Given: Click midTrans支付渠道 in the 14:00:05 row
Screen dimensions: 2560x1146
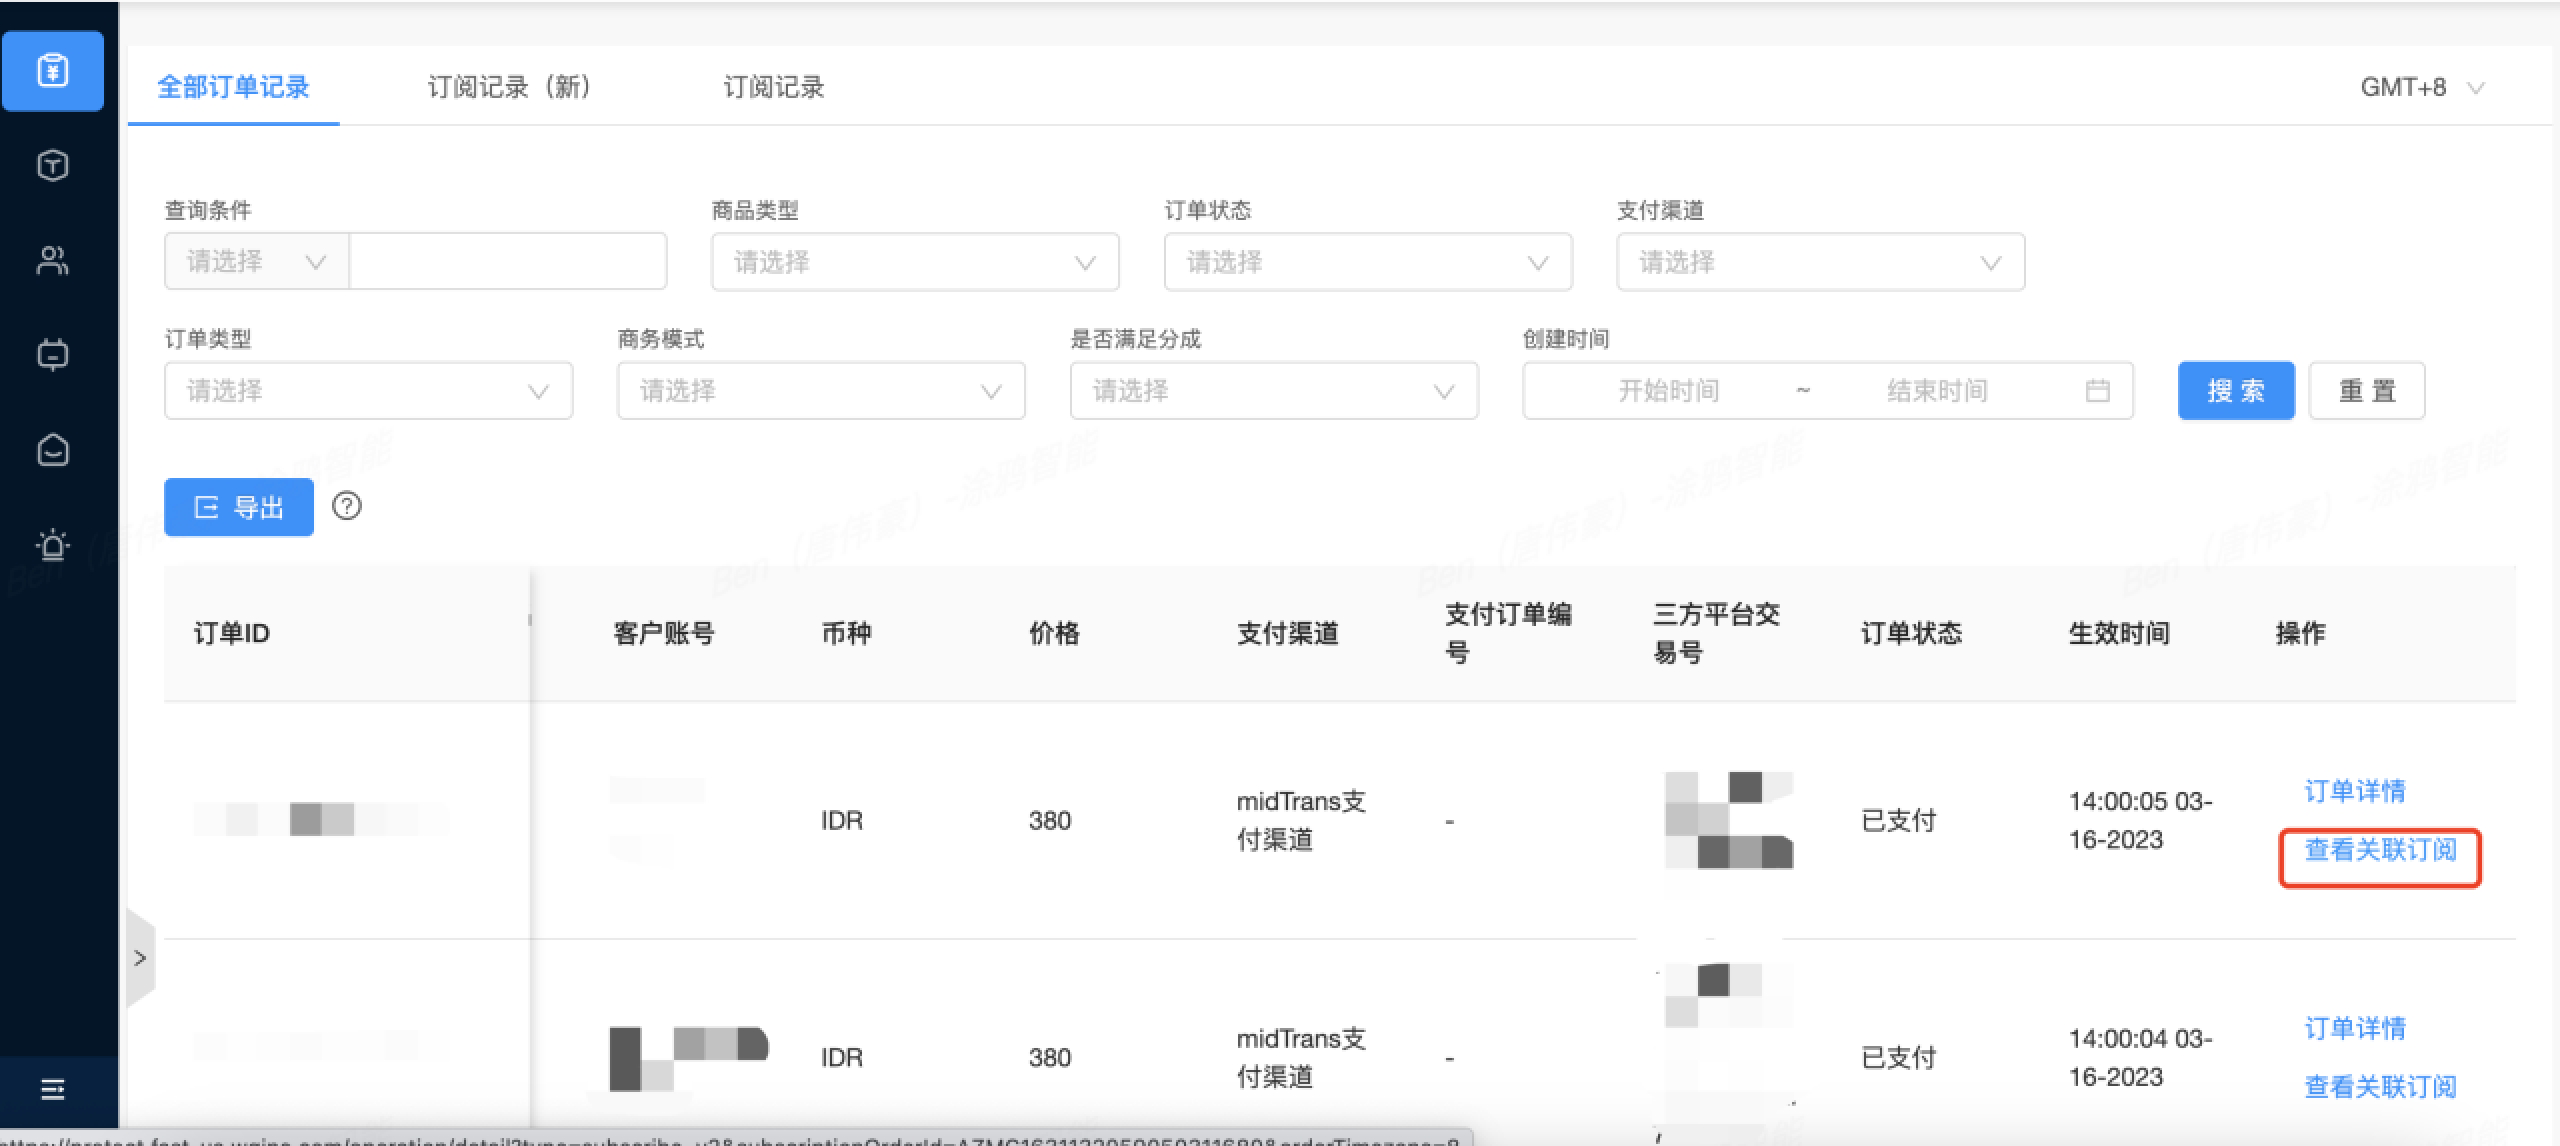Looking at the screenshot, I should click(1301, 821).
